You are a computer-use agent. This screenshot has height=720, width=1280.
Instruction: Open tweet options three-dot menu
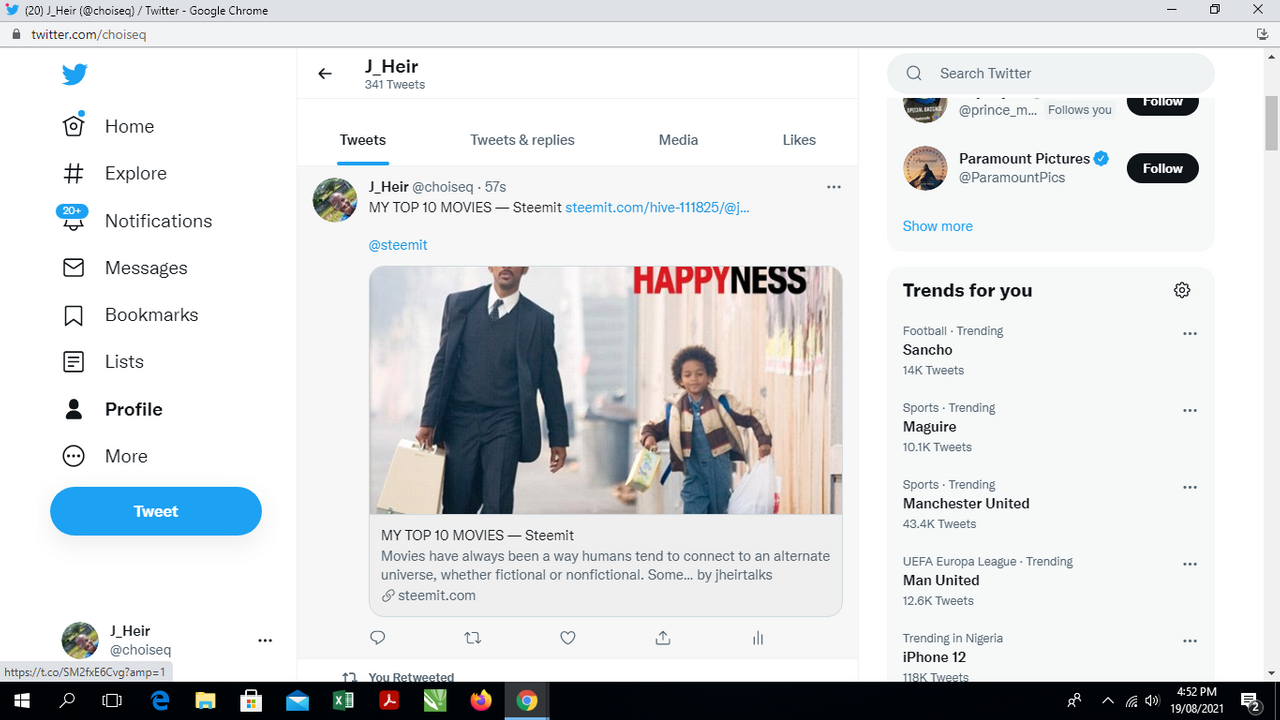(834, 187)
